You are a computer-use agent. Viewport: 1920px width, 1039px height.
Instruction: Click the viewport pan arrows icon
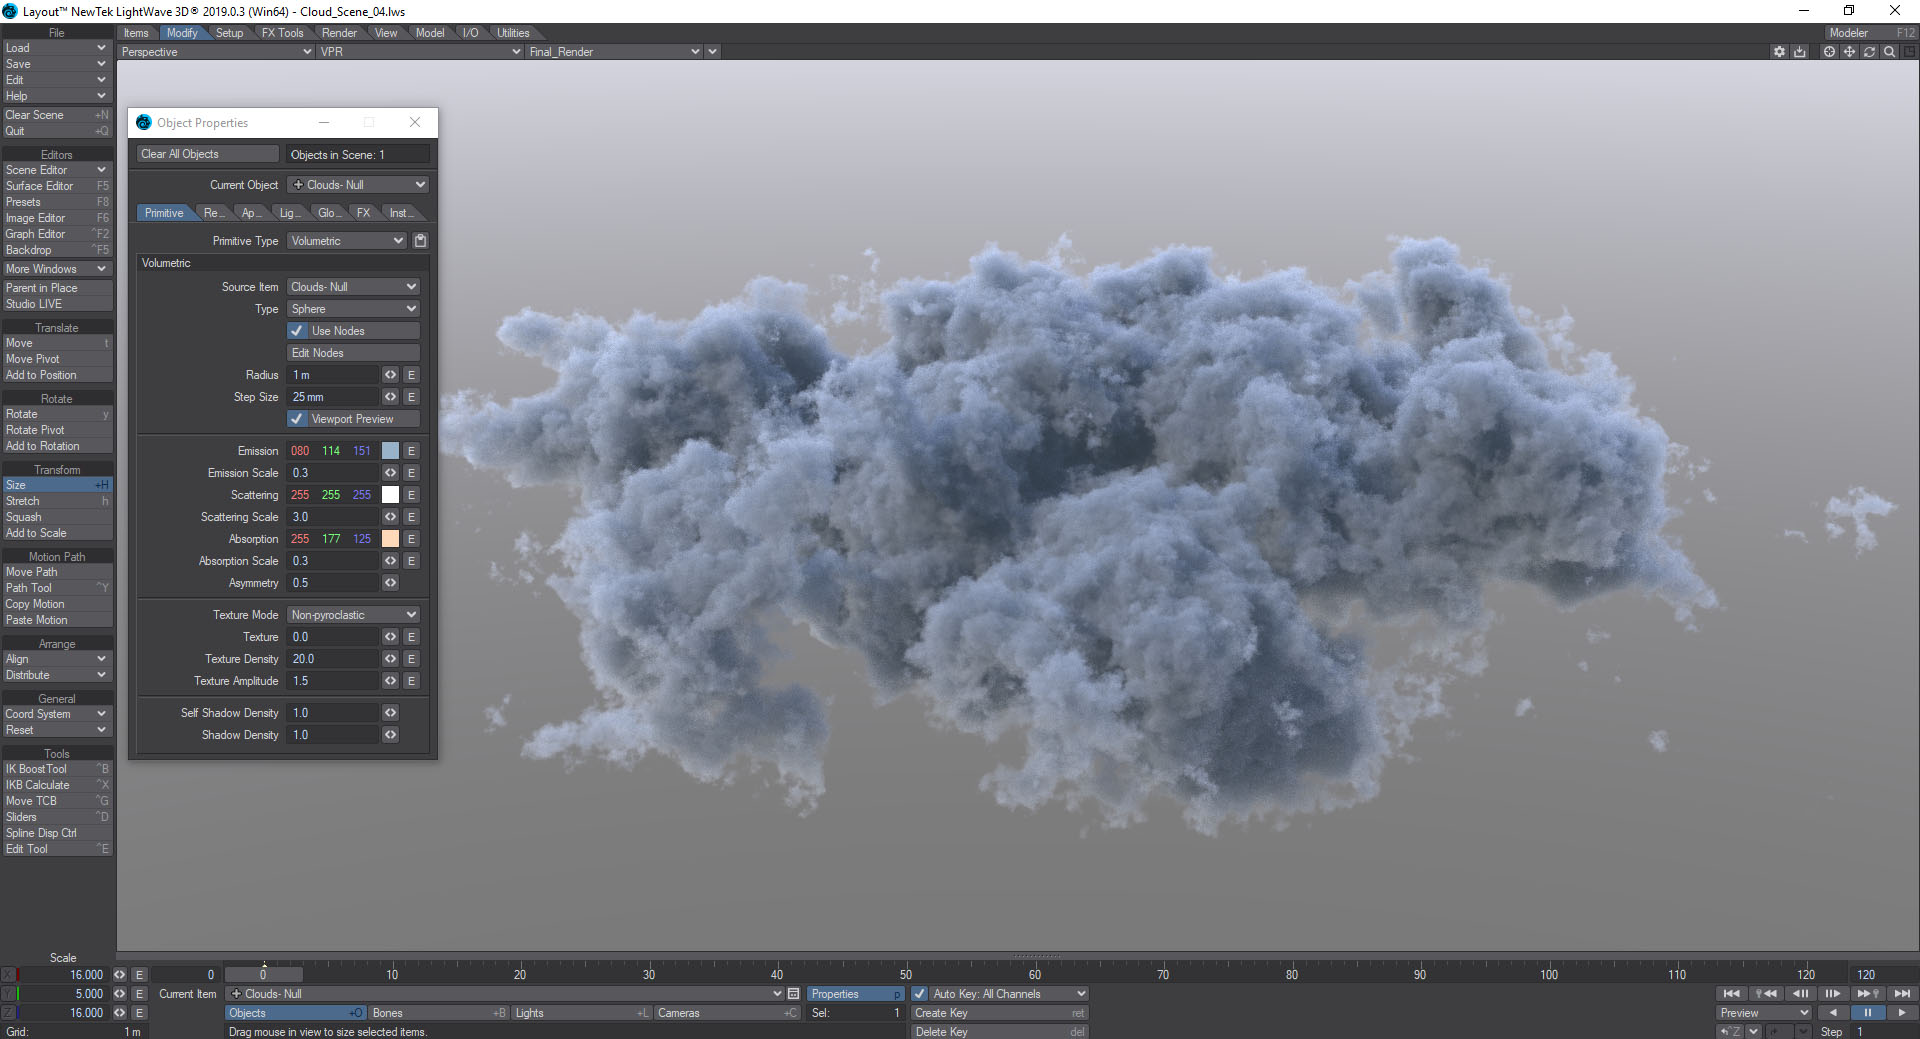pyautogui.click(x=1849, y=52)
